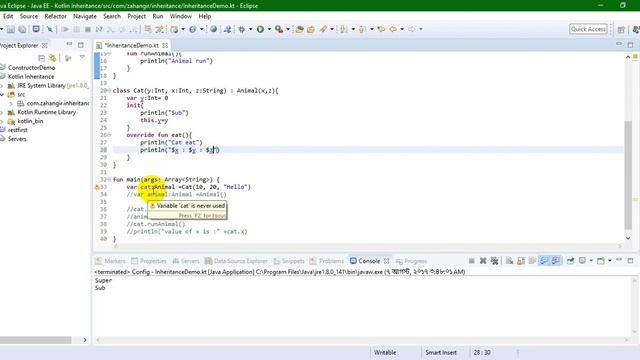Screen dimensions: 640x360
Task: Open the Help menu
Action: pos(204,16)
